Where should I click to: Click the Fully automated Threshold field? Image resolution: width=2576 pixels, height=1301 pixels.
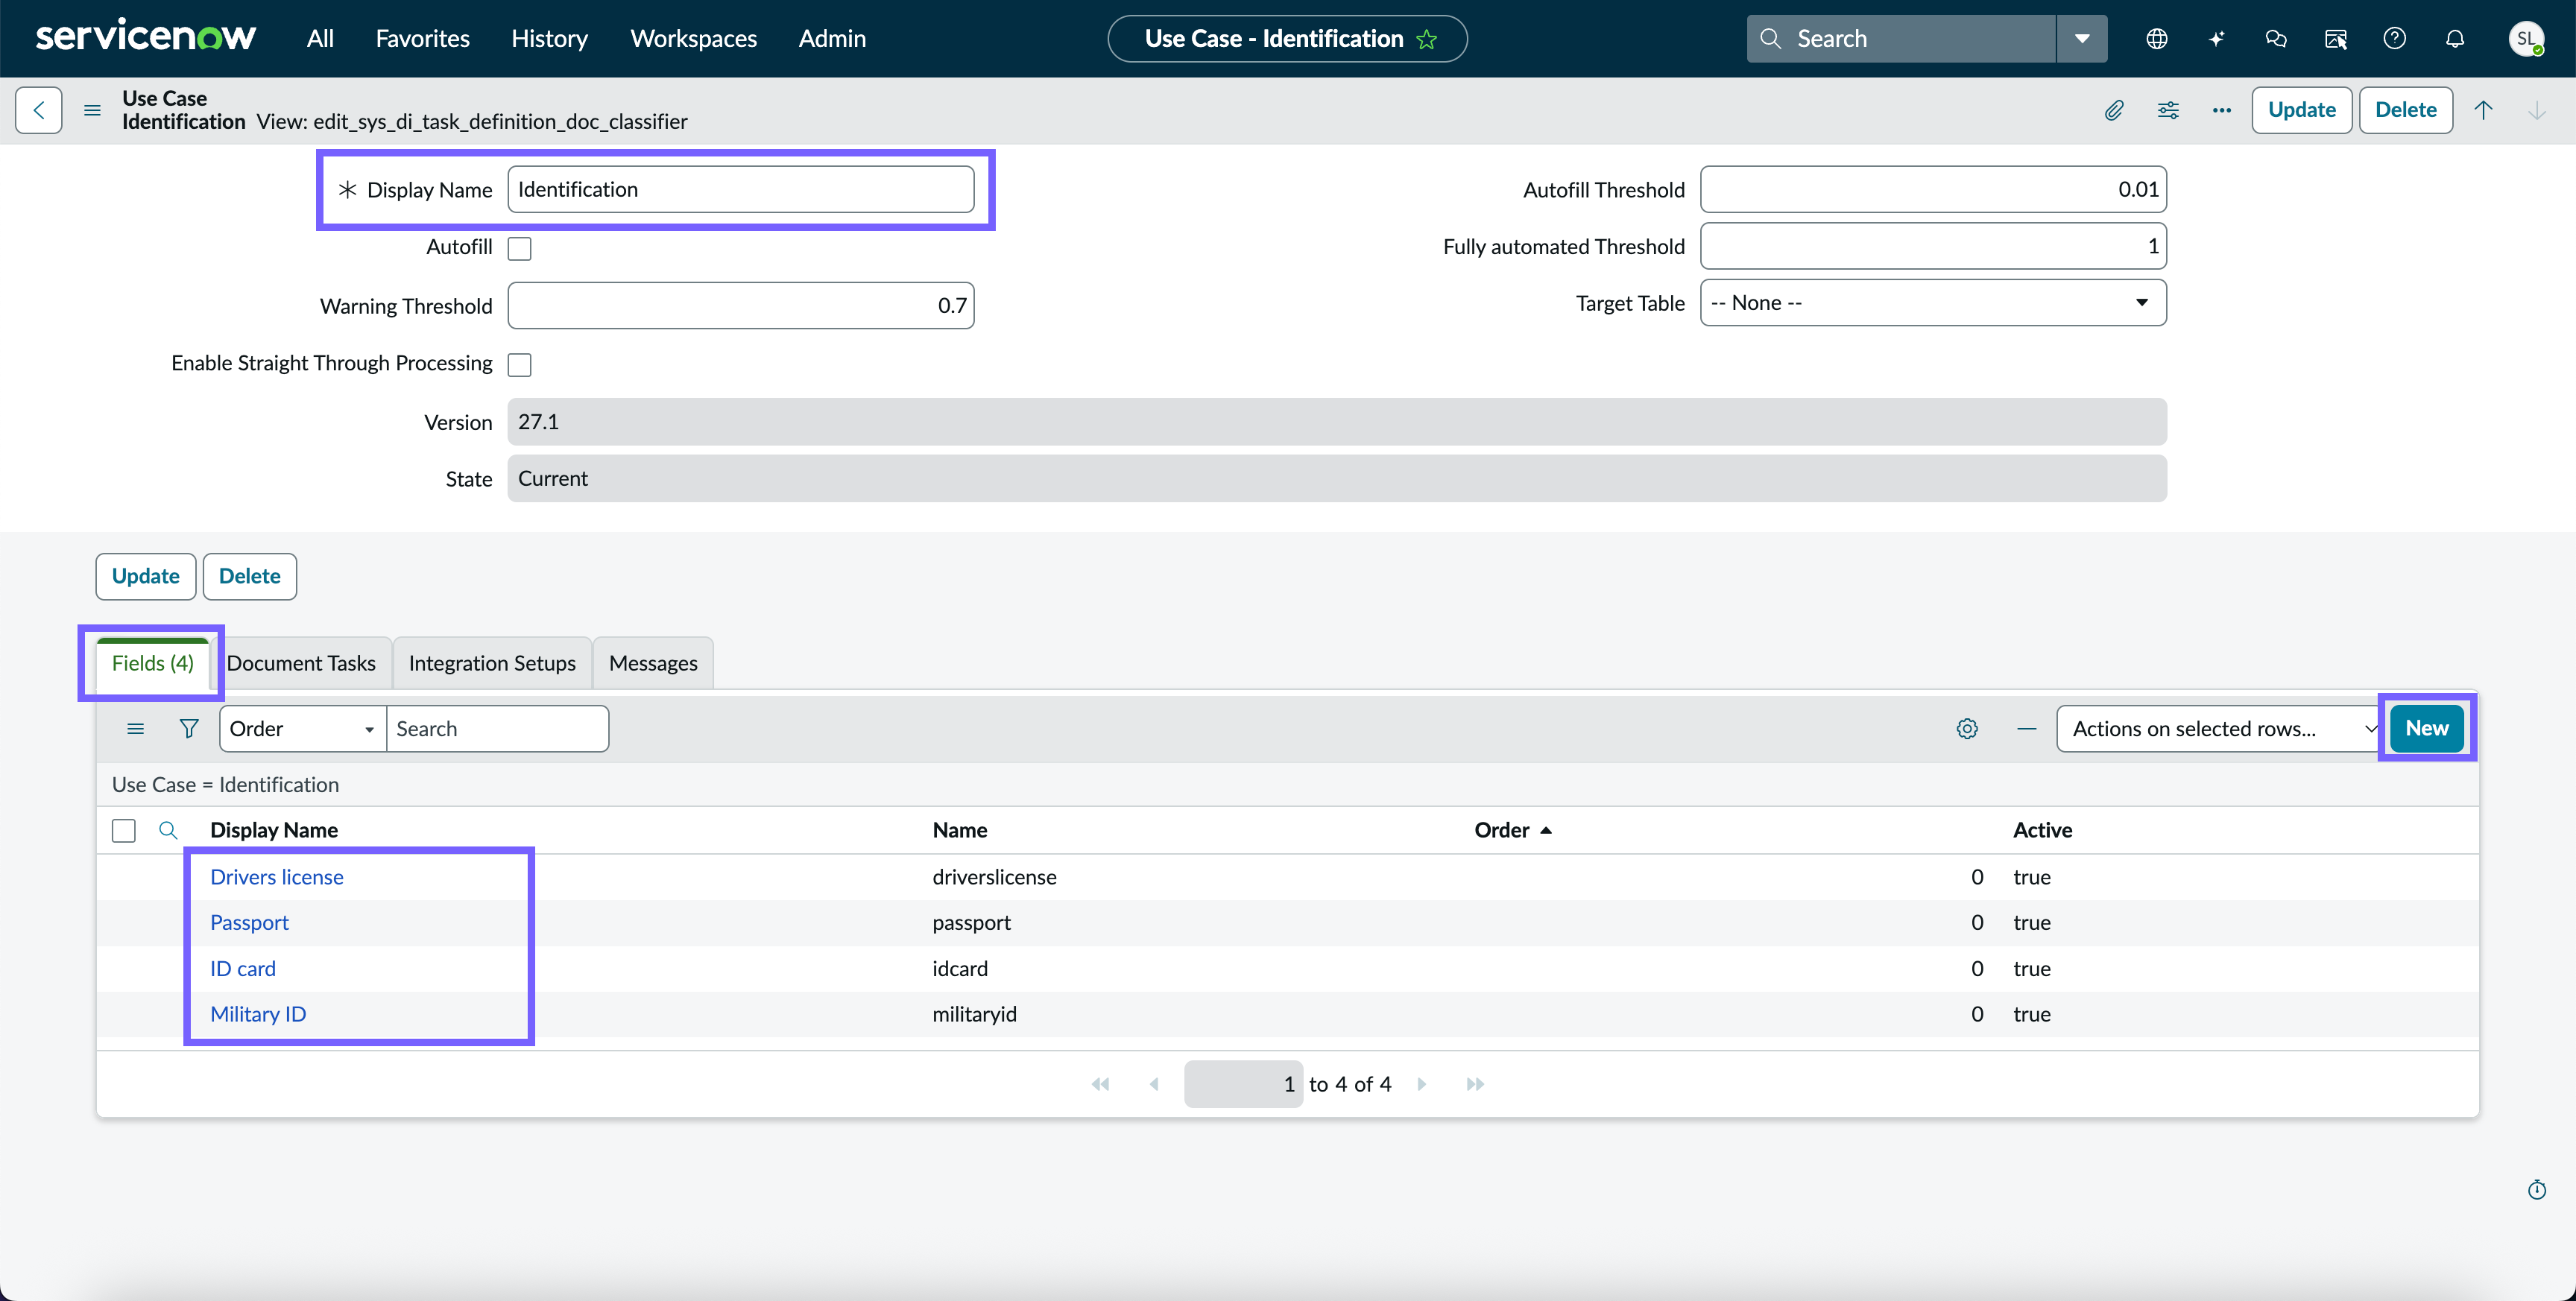[1933, 246]
